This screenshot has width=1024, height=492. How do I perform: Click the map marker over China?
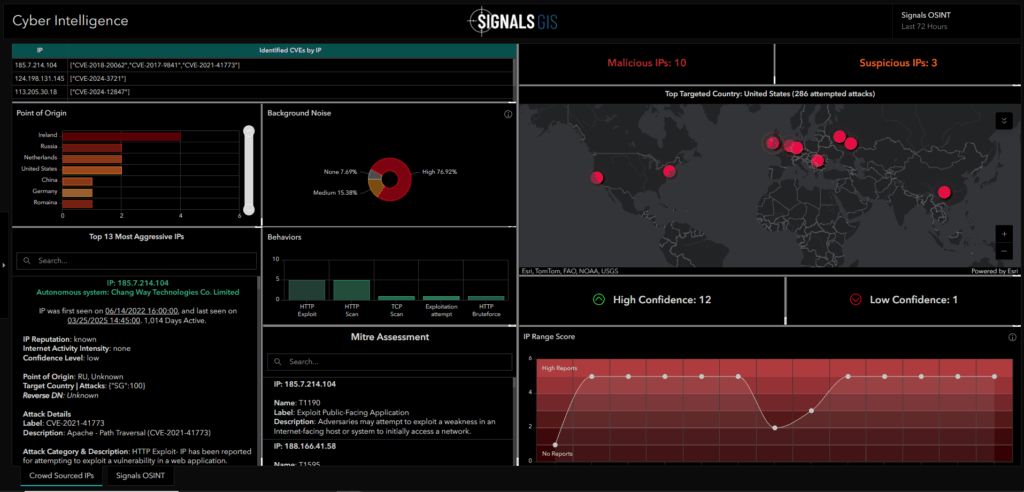(943, 192)
